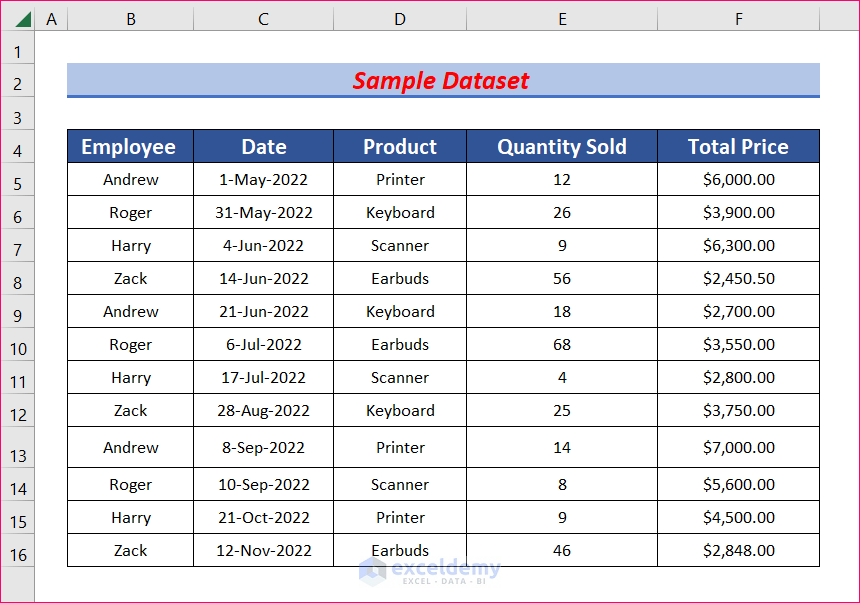This screenshot has width=860, height=603.
Task: Click the Quantity Sold header cell
Action: pyautogui.click(x=562, y=146)
